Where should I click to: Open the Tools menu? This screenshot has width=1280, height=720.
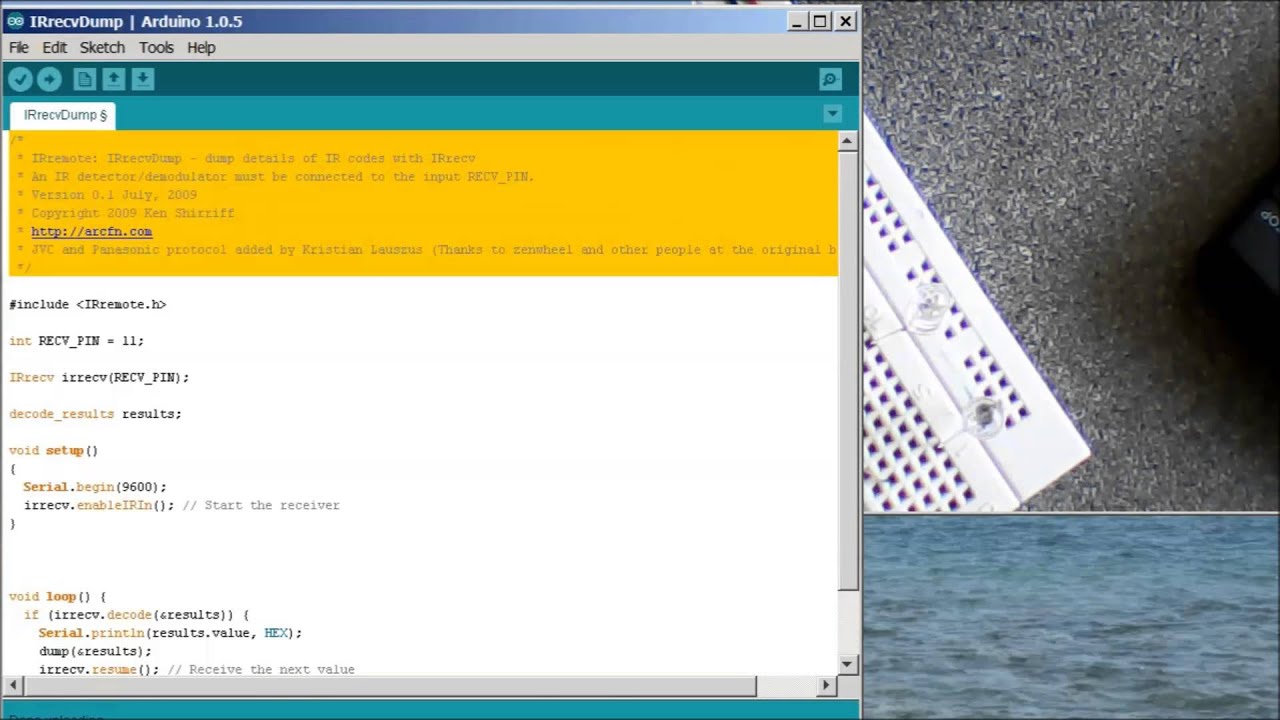pos(156,47)
